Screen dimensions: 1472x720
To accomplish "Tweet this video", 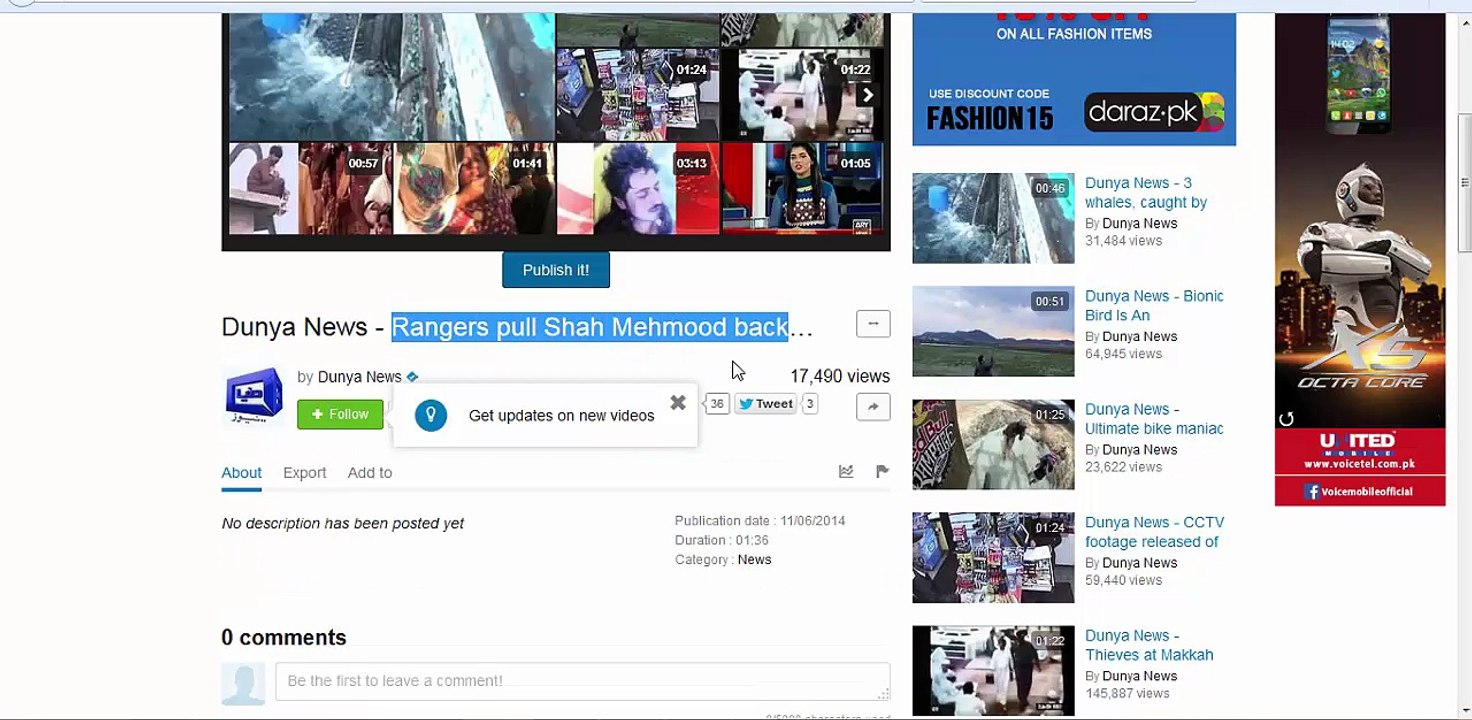I will [766, 404].
